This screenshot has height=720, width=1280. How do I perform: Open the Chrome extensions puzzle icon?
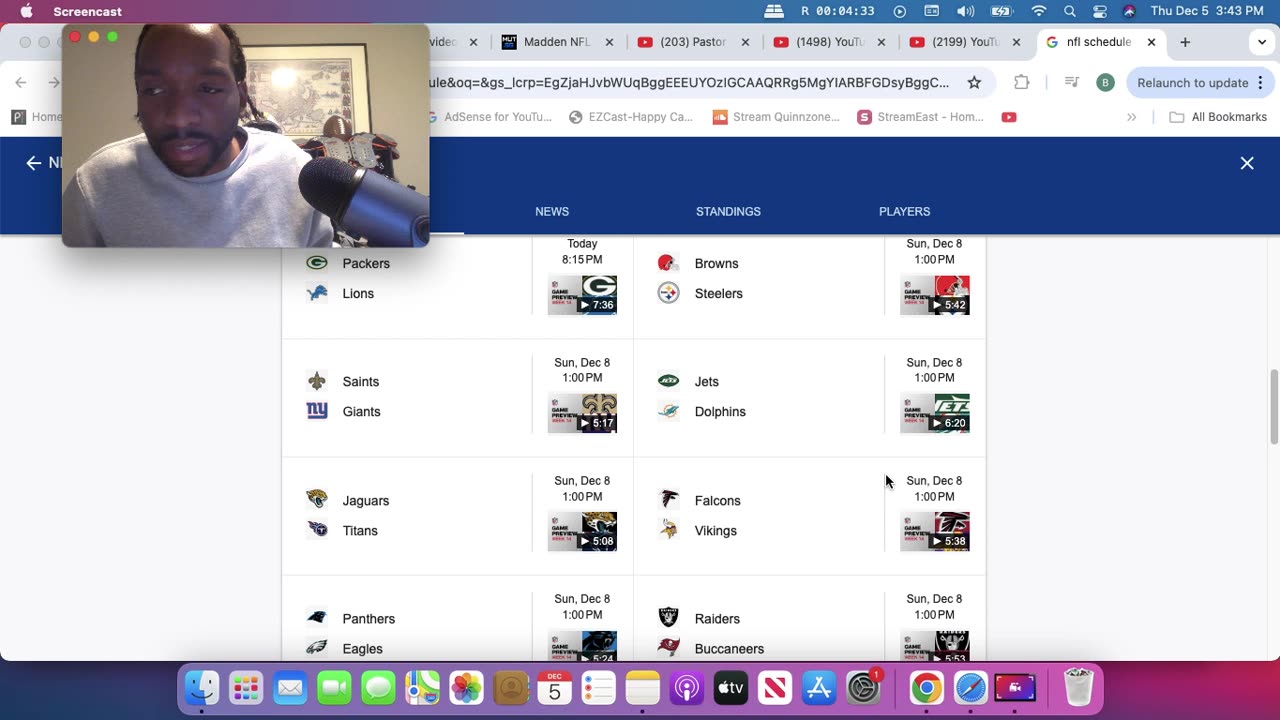pyautogui.click(x=1021, y=82)
